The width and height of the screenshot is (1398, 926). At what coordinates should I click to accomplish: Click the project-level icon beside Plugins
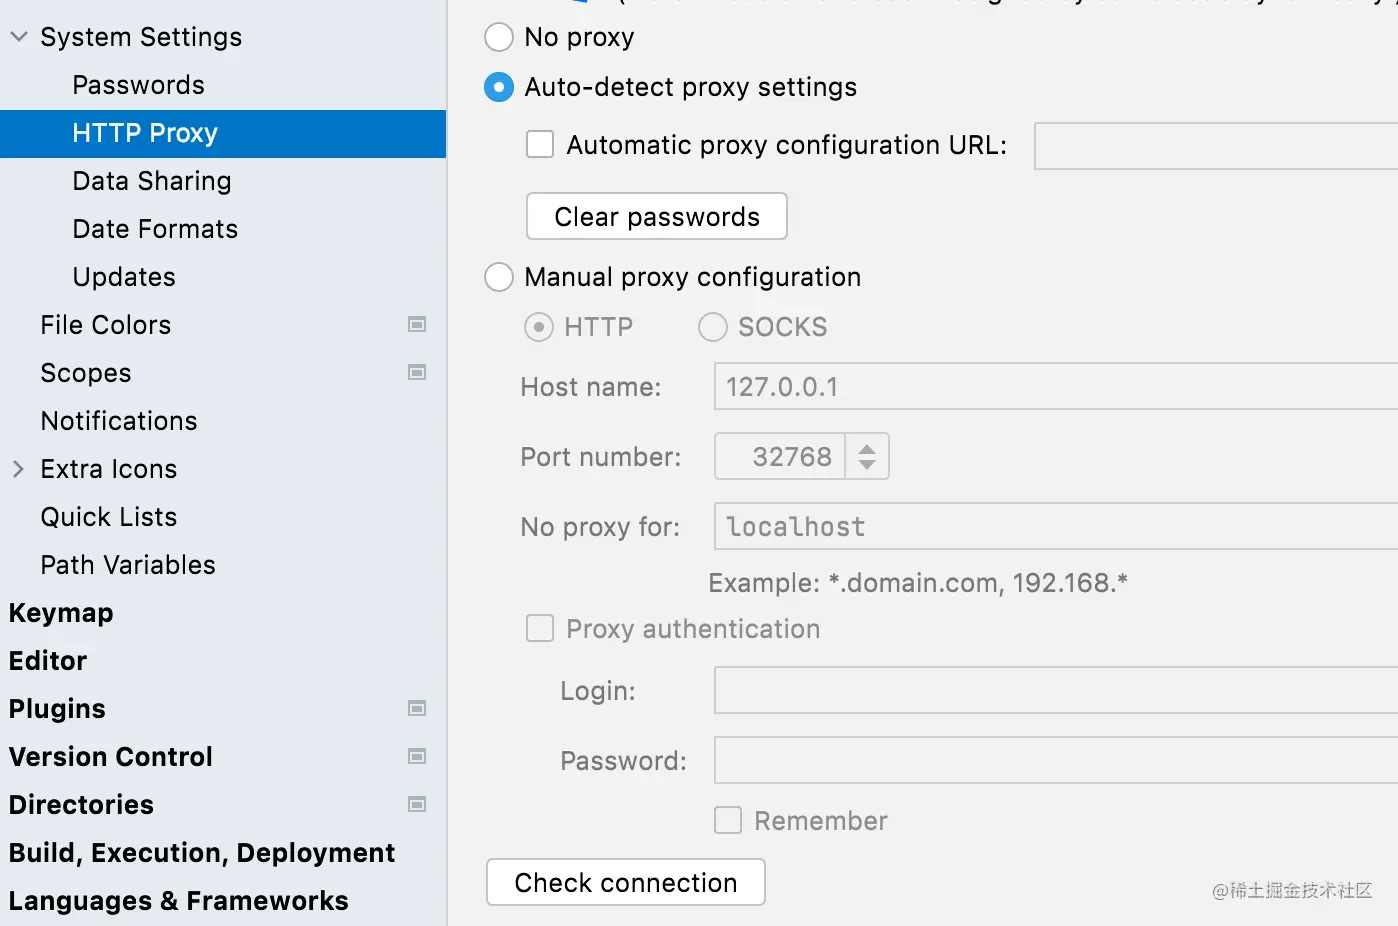coord(417,708)
